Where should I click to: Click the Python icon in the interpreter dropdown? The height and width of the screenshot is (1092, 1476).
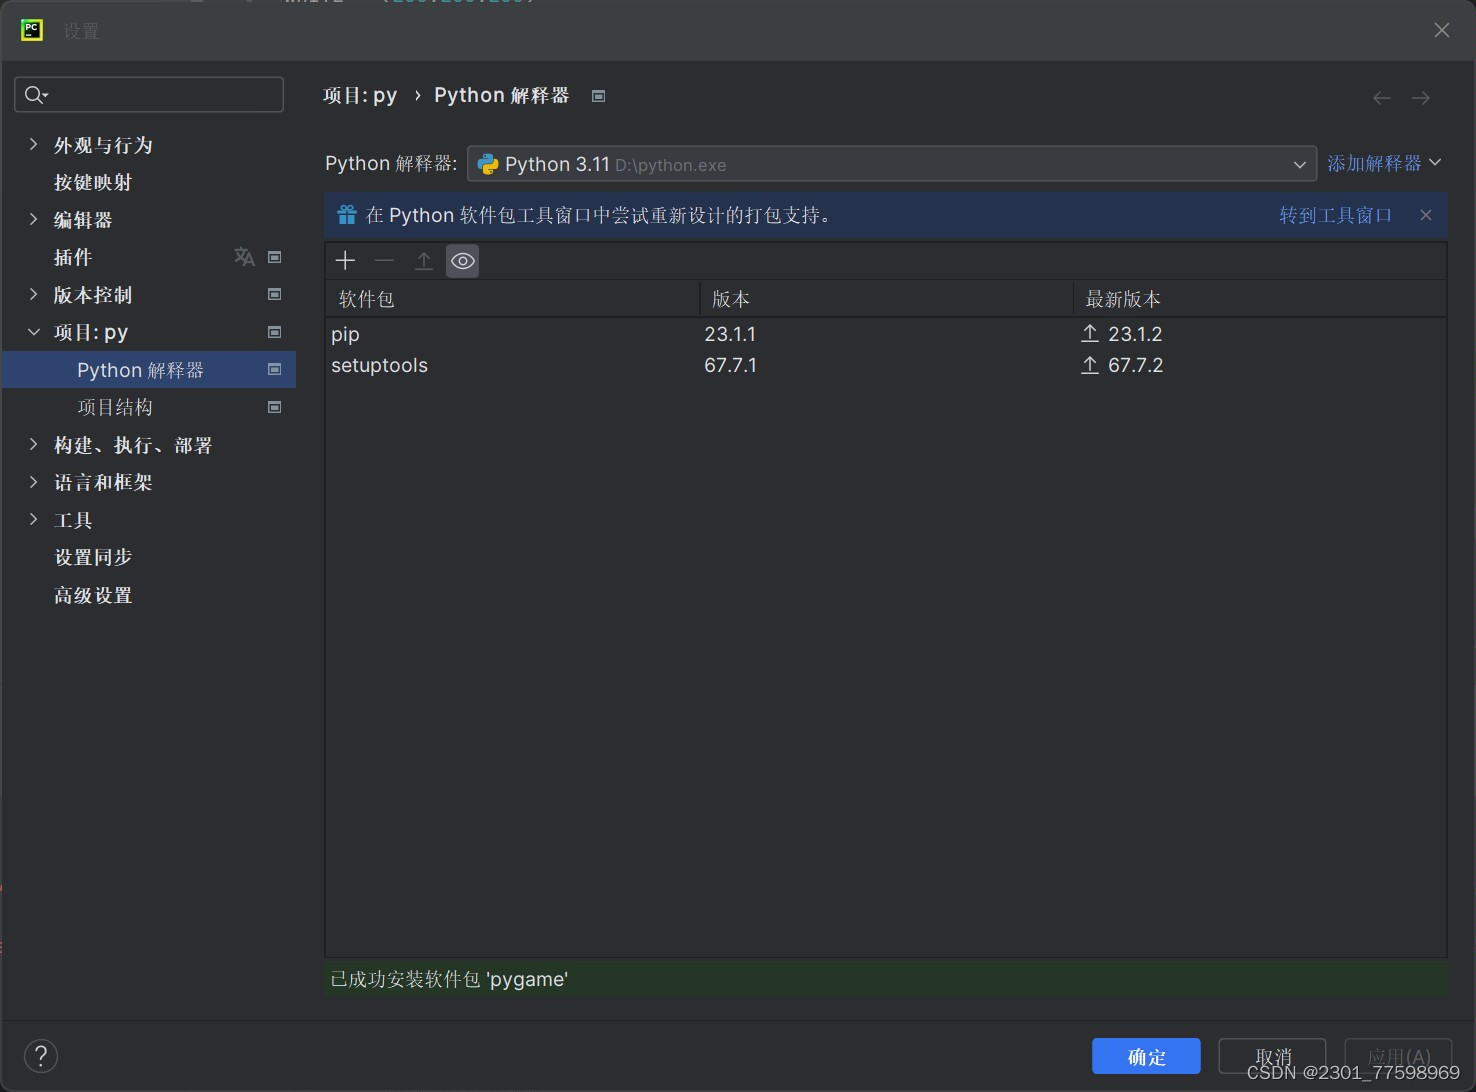488,164
